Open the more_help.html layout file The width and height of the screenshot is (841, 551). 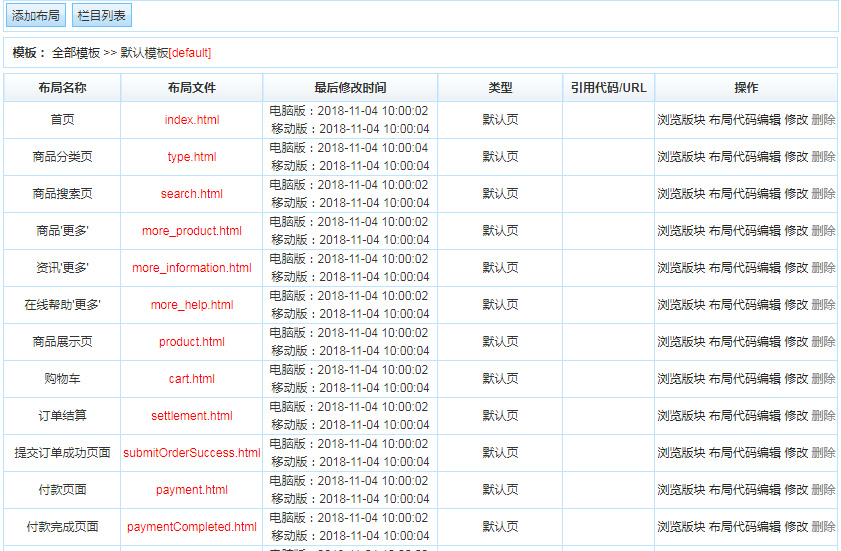coord(192,305)
